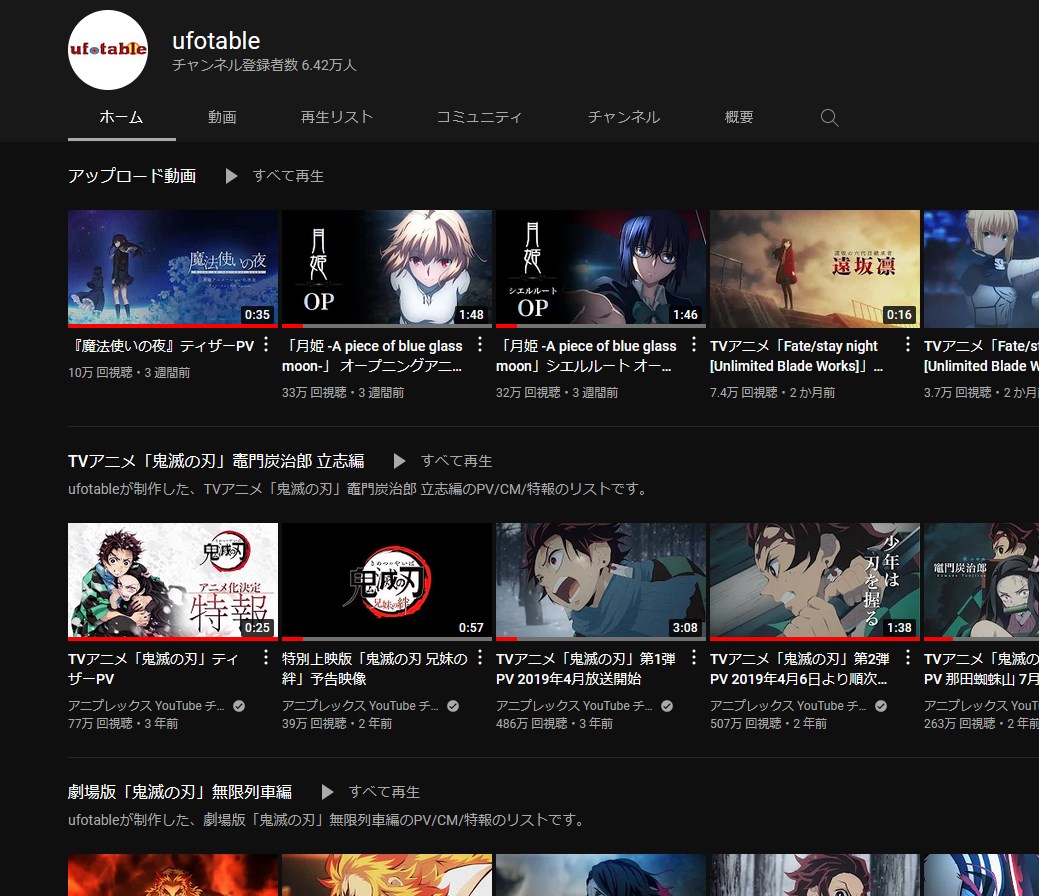Open options menu for 月姫 オープニングアニメ video

(479, 343)
